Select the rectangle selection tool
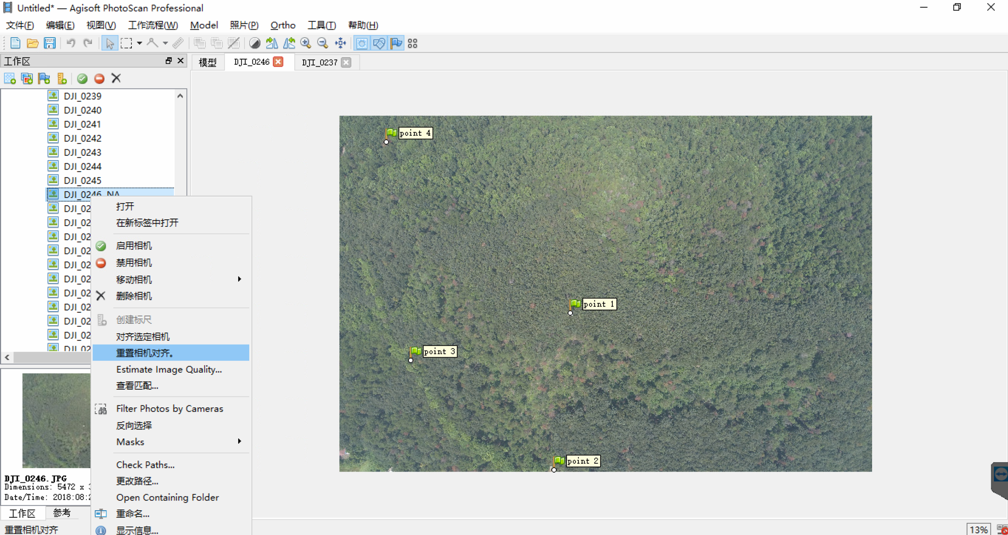This screenshot has height=535, width=1008. point(127,43)
